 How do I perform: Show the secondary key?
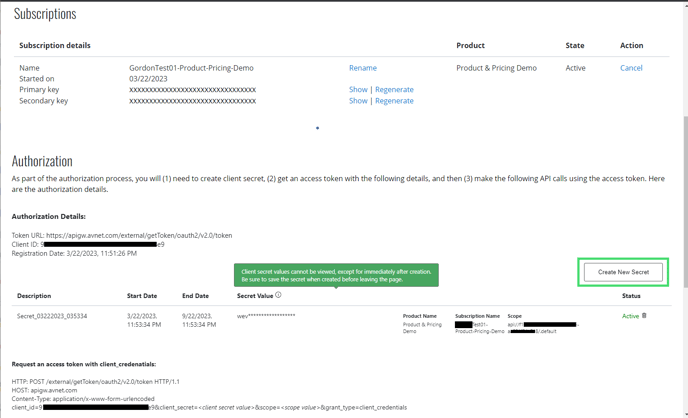point(358,101)
